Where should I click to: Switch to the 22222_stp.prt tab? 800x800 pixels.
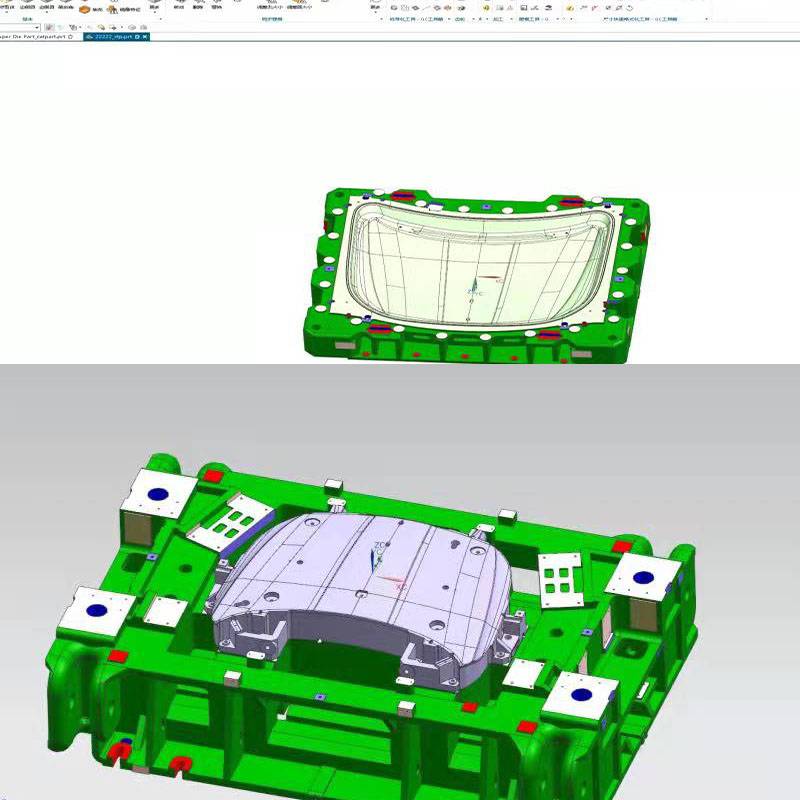click(x=111, y=36)
